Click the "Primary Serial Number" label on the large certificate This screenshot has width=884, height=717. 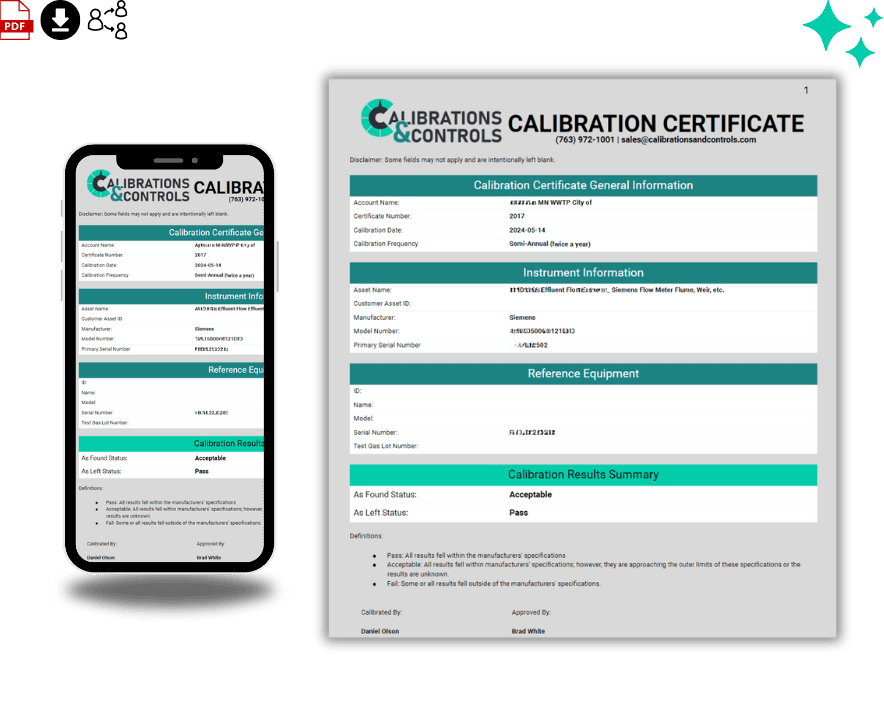[x=387, y=345]
